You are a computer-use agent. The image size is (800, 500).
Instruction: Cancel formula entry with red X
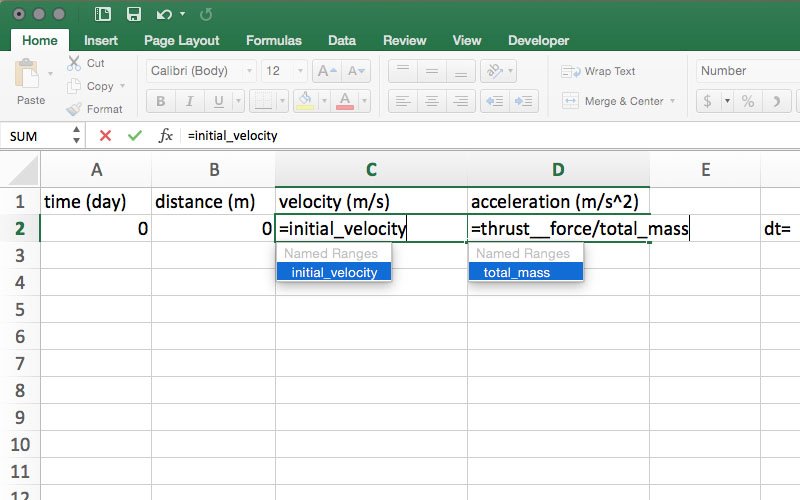pyautogui.click(x=105, y=135)
